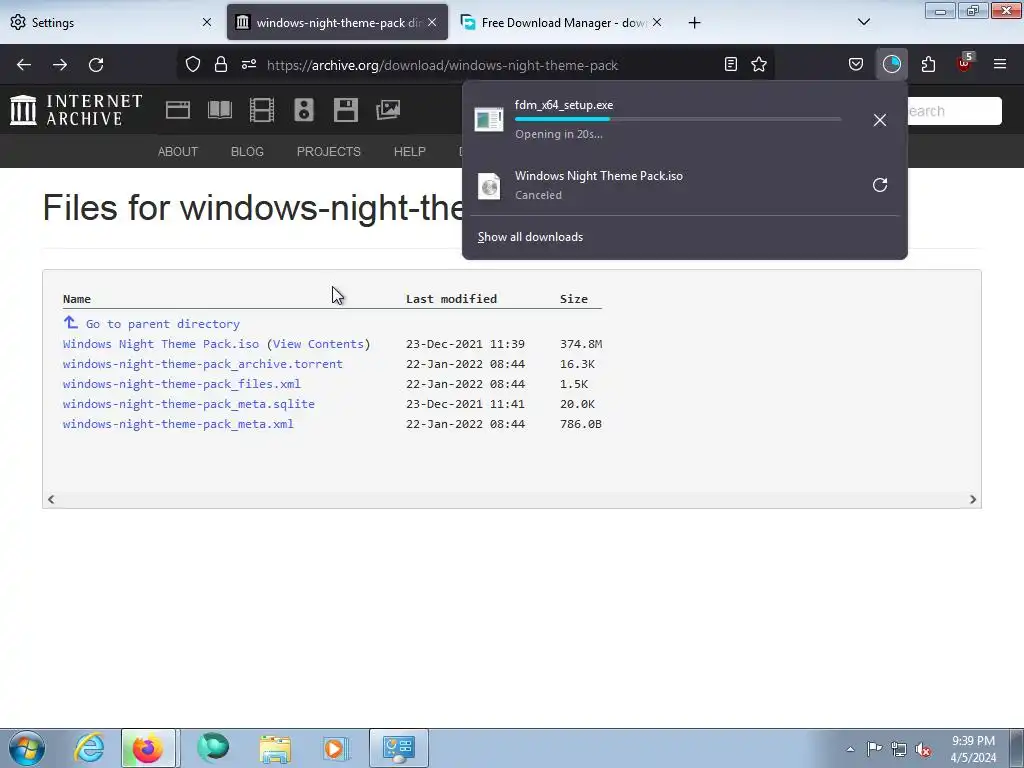Go back using the browser back arrow

coord(24,65)
